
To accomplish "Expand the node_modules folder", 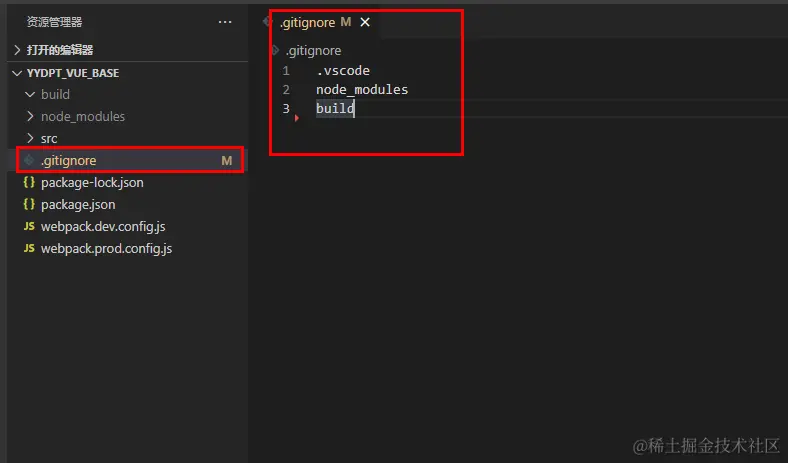I will tap(30, 116).
